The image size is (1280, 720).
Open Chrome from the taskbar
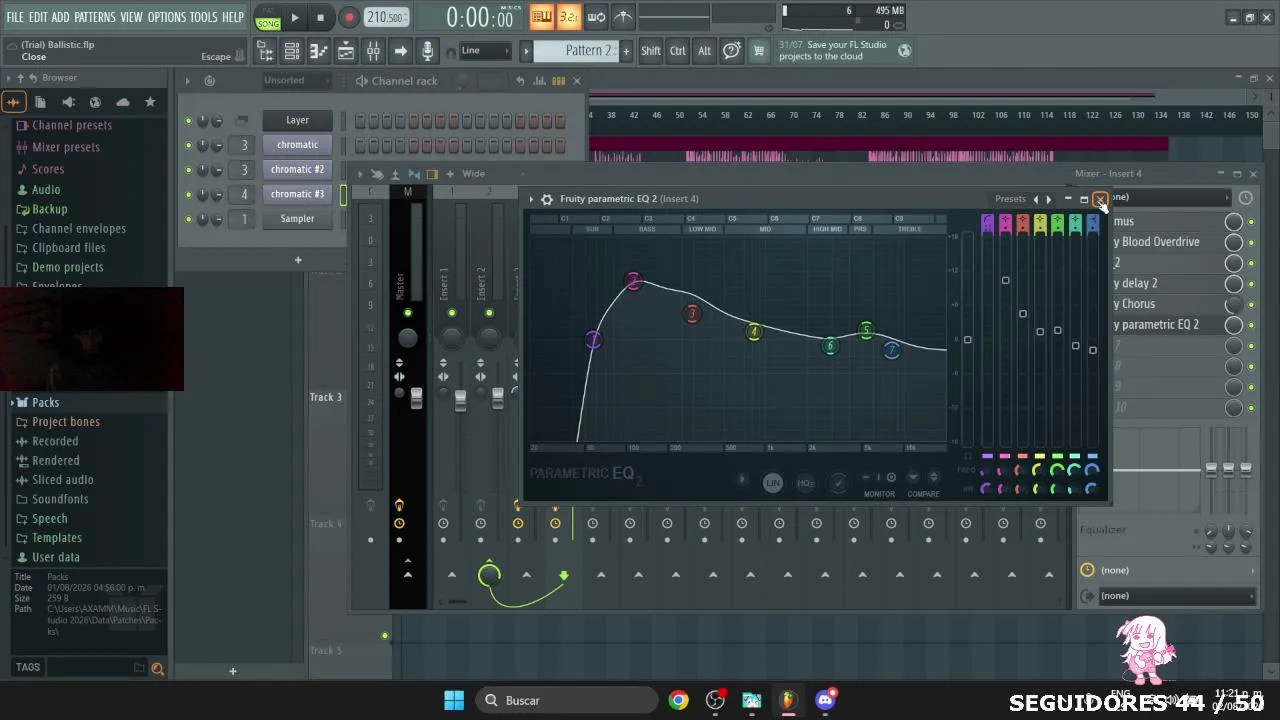pos(679,700)
